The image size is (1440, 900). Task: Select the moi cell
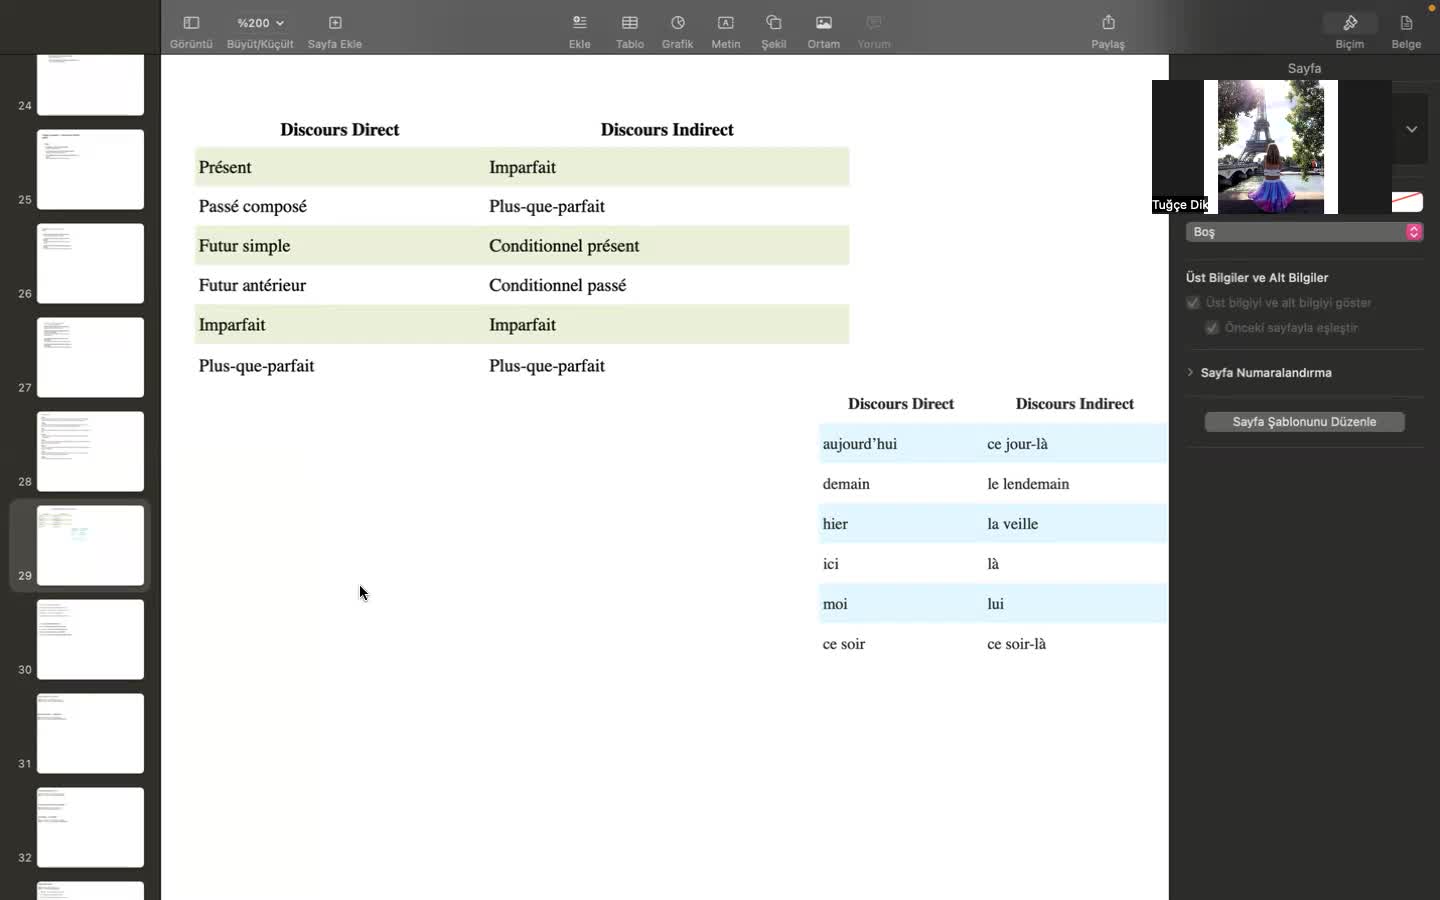point(901,604)
